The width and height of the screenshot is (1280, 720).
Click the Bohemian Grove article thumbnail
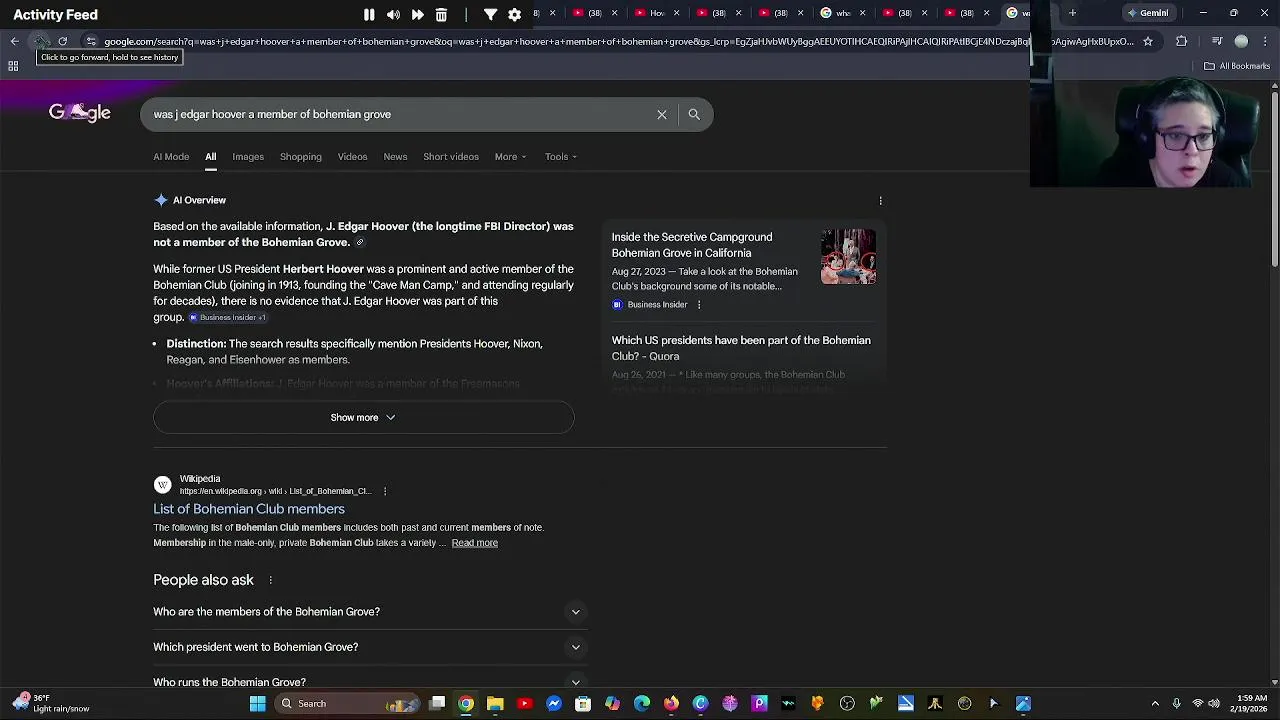[848, 257]
